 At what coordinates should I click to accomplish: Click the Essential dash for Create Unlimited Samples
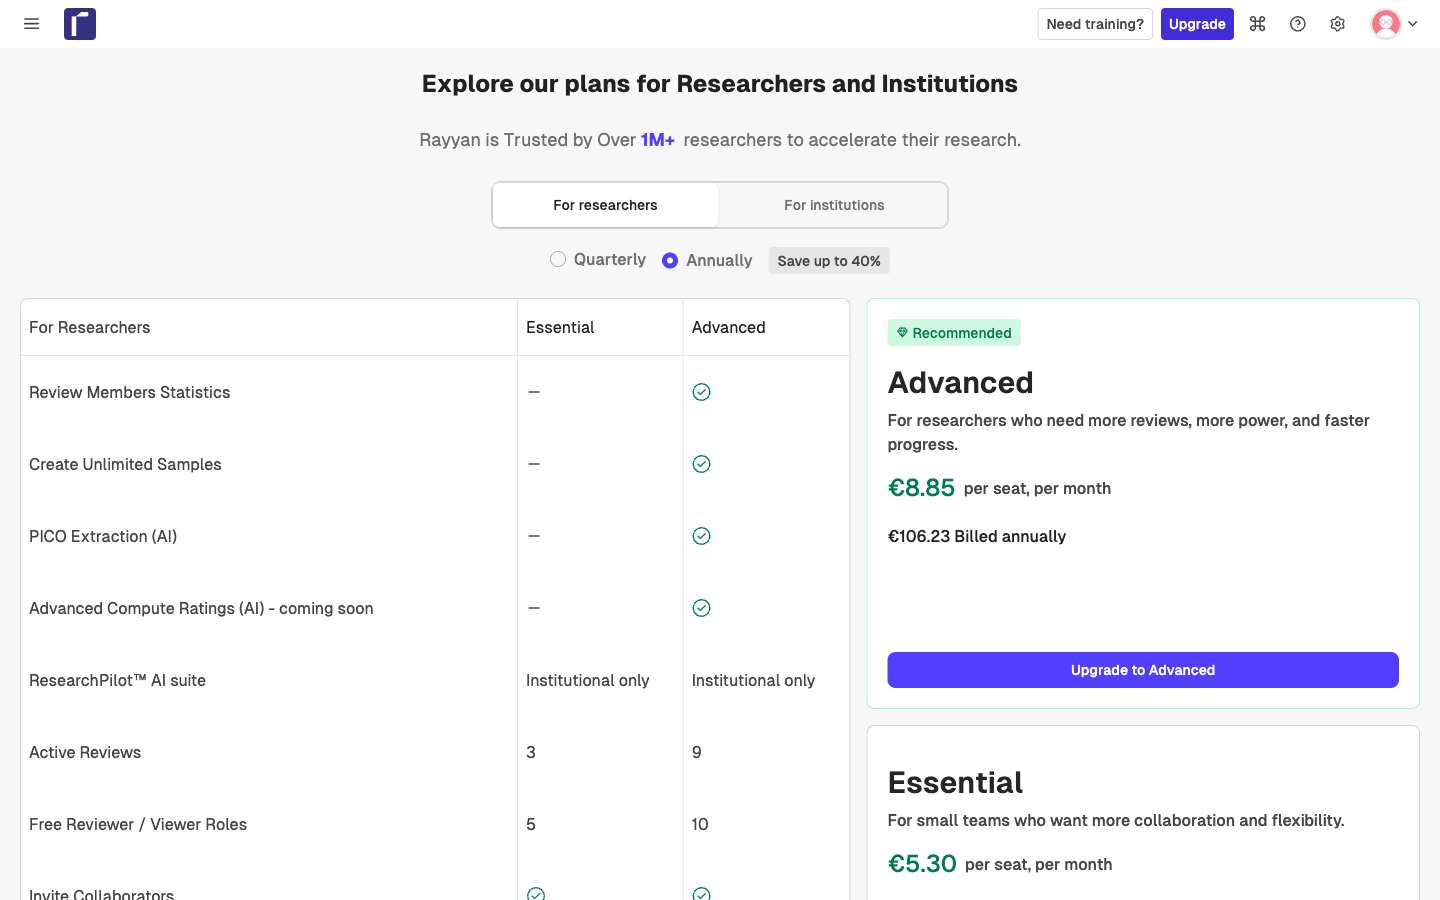point(534,464)
